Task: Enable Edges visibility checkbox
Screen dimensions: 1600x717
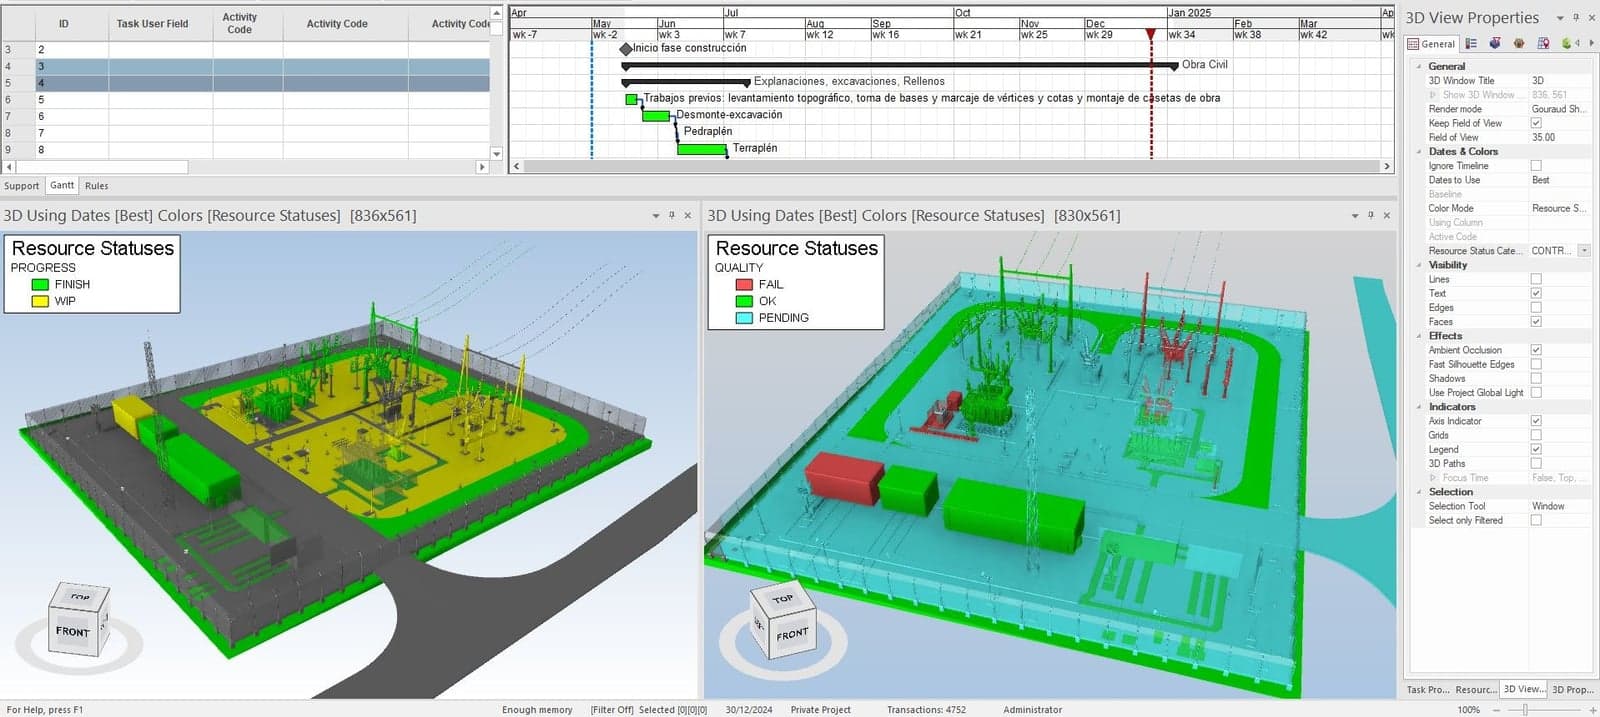Action: (1536, 307)
